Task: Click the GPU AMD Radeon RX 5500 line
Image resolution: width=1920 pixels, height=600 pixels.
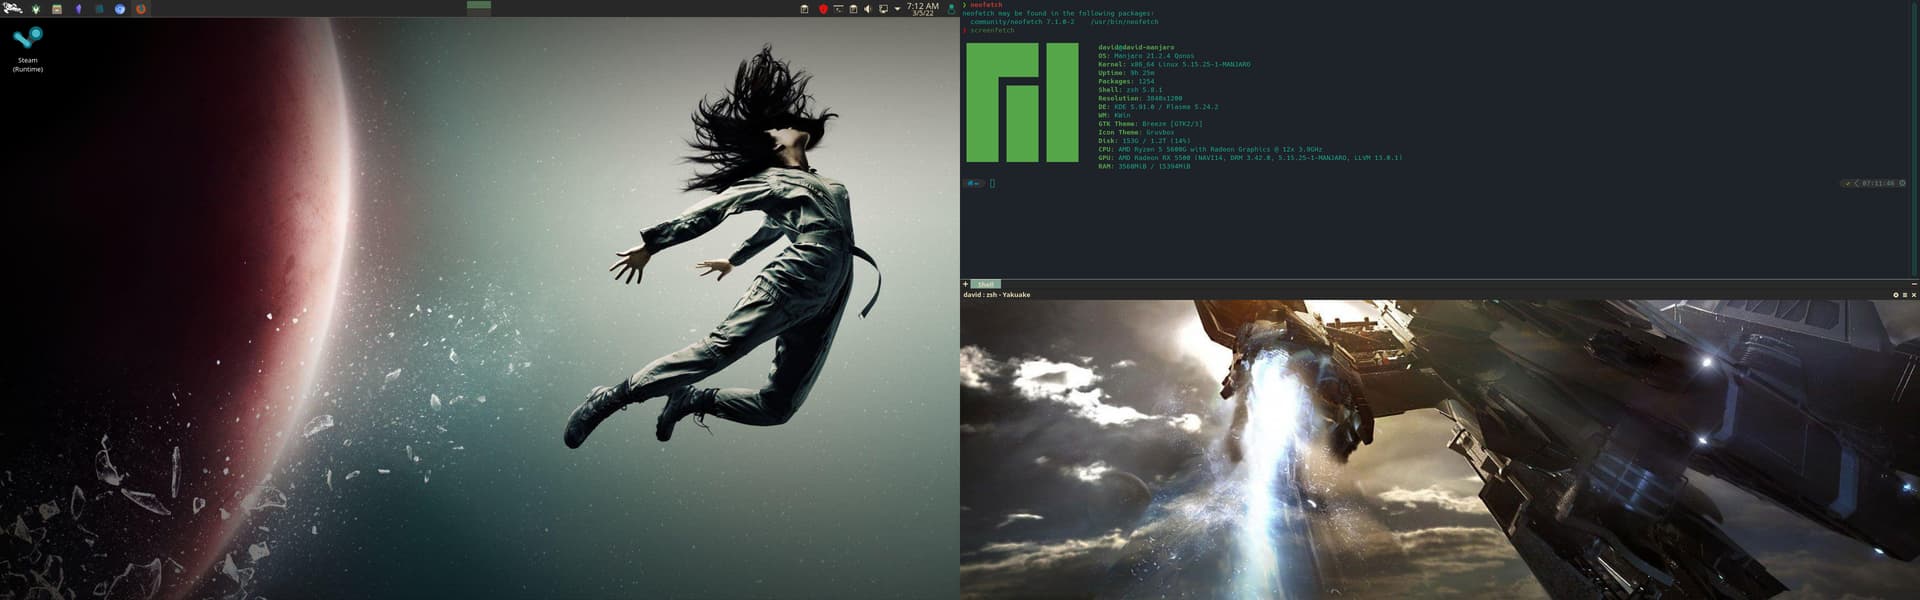Action: (1250, 158)
